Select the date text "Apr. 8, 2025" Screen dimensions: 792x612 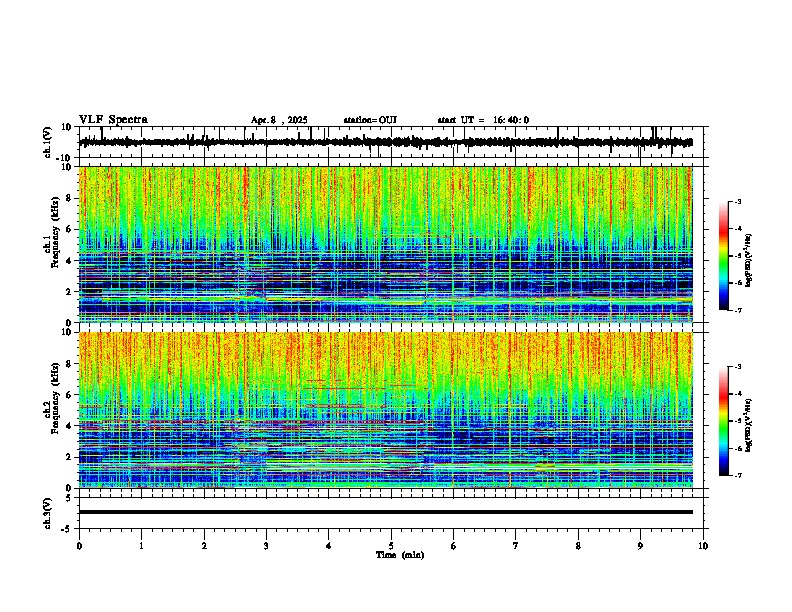(x=279, y=120)
